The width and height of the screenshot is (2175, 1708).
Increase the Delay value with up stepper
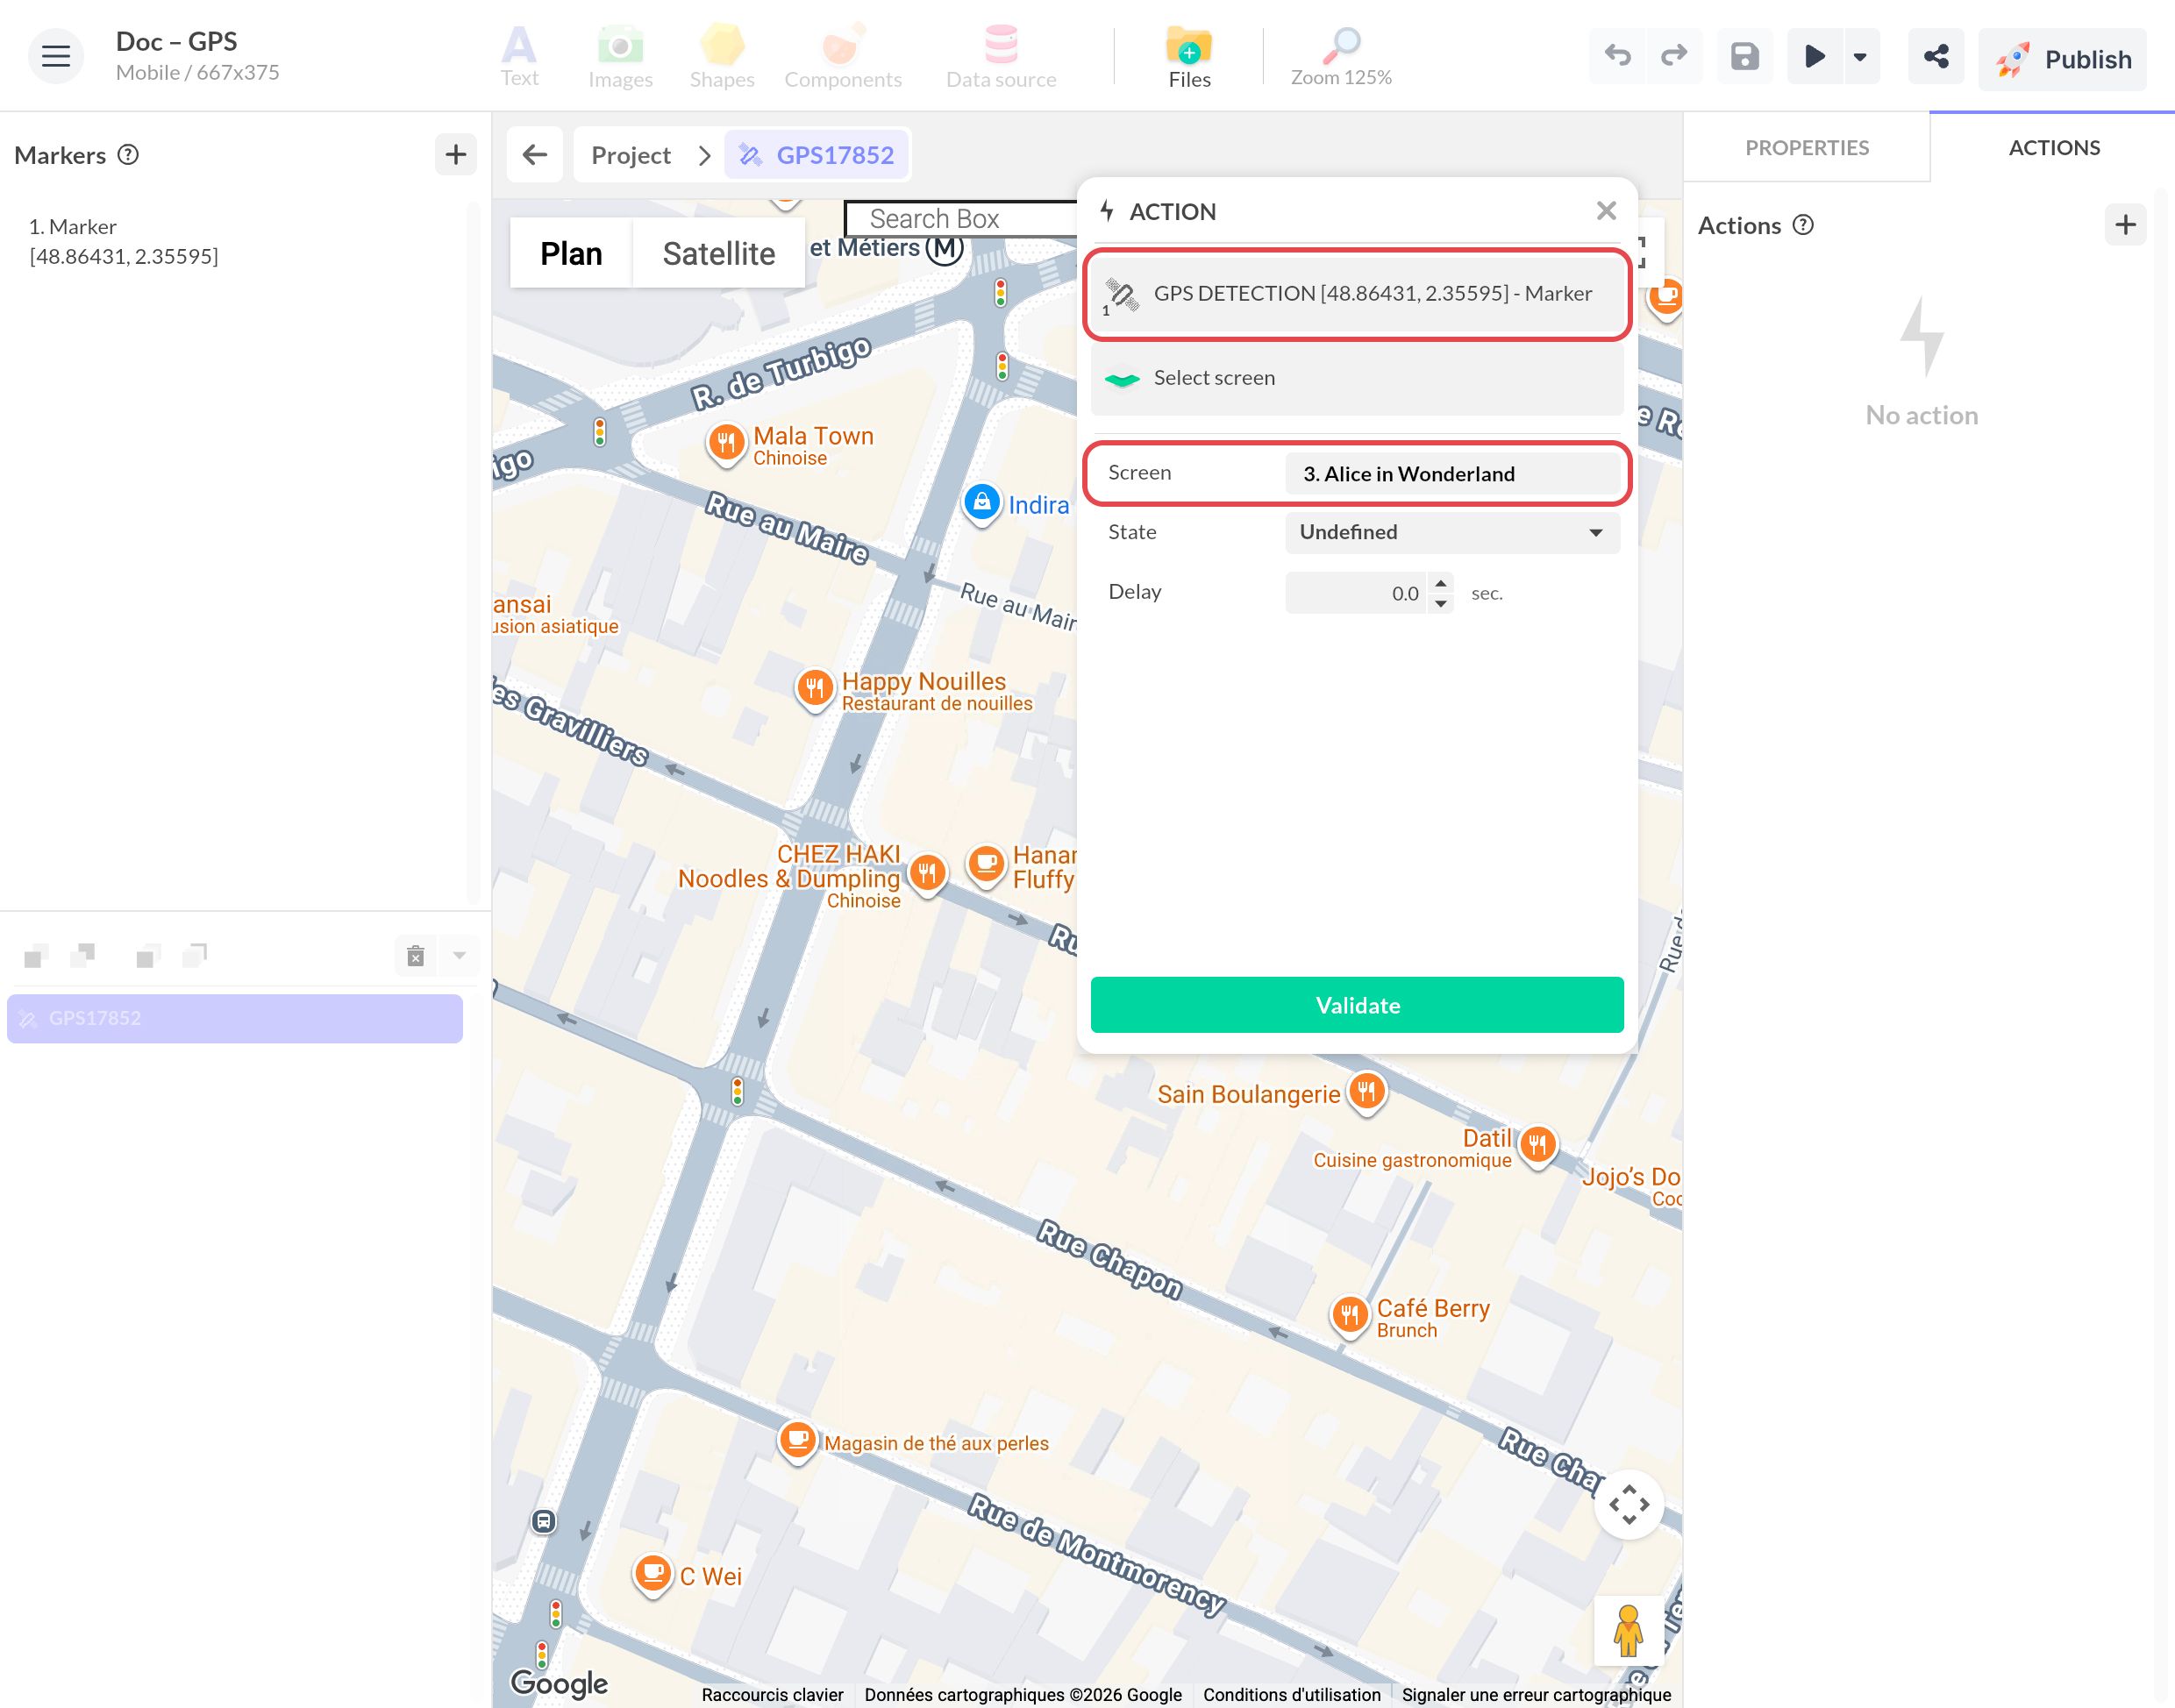(1440, 583)
